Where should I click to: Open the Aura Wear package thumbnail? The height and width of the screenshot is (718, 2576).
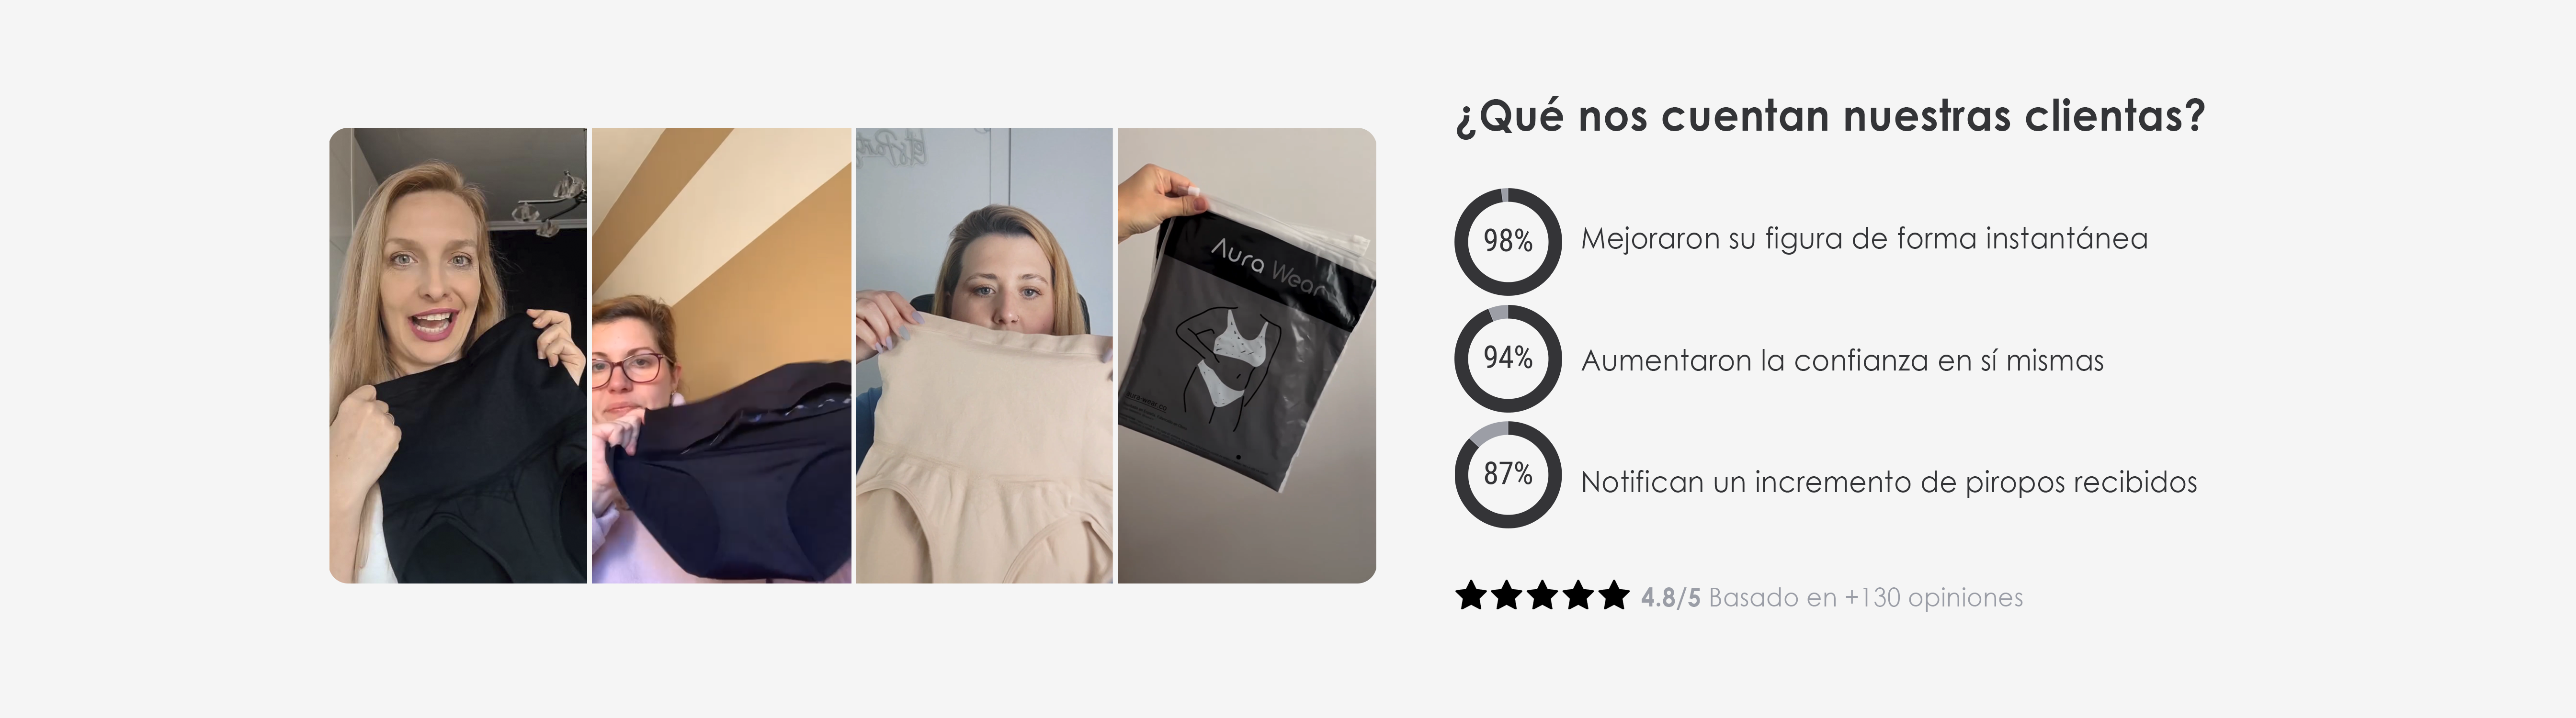[x=1247, y=356]
